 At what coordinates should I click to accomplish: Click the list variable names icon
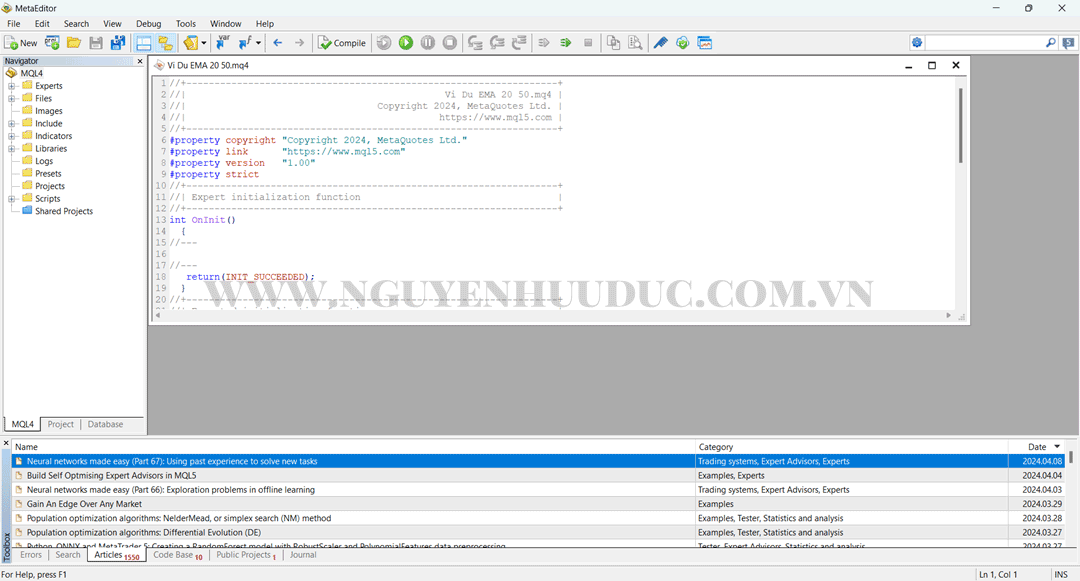pos(222,43)
